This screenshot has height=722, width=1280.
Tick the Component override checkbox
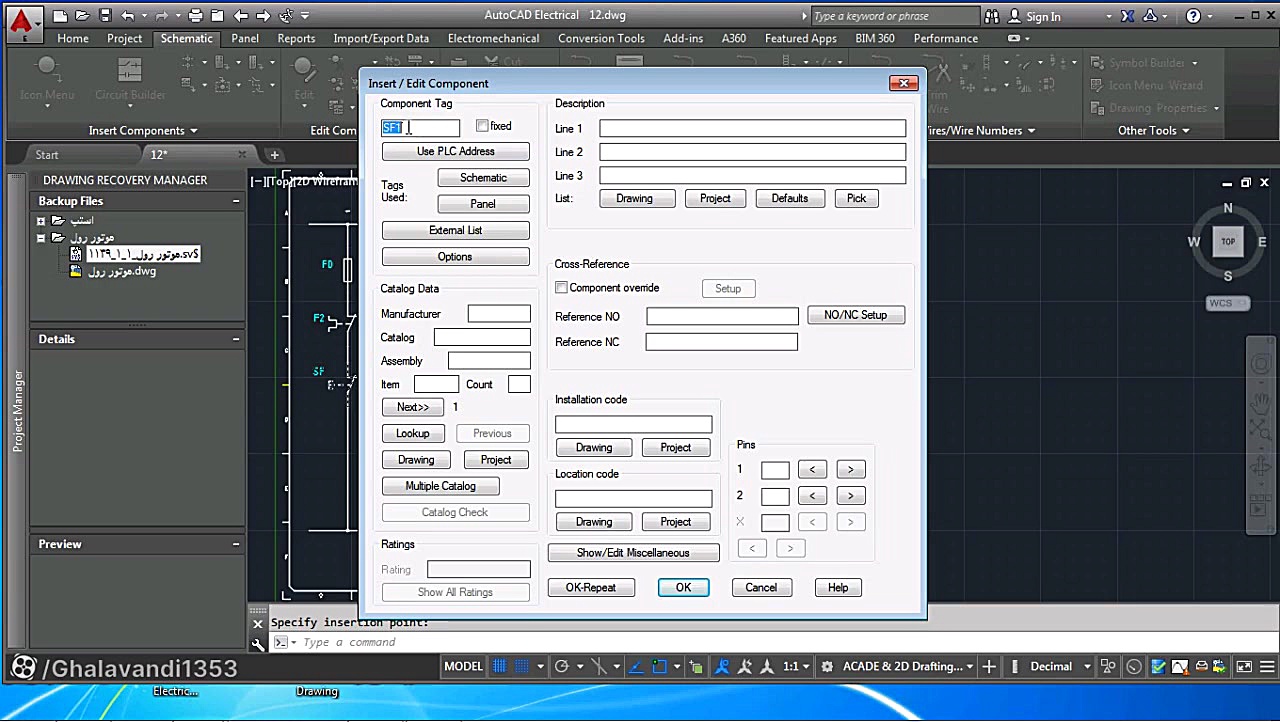(x=561, y=288)
